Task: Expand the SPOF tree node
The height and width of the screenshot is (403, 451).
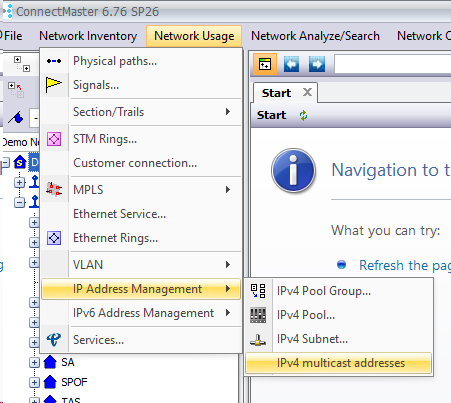Action: pos(34,382)
